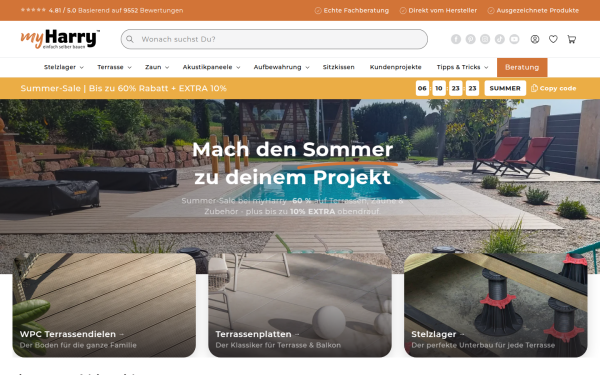Click the myHarry logo
600x375 pixels.
(60, 39)
